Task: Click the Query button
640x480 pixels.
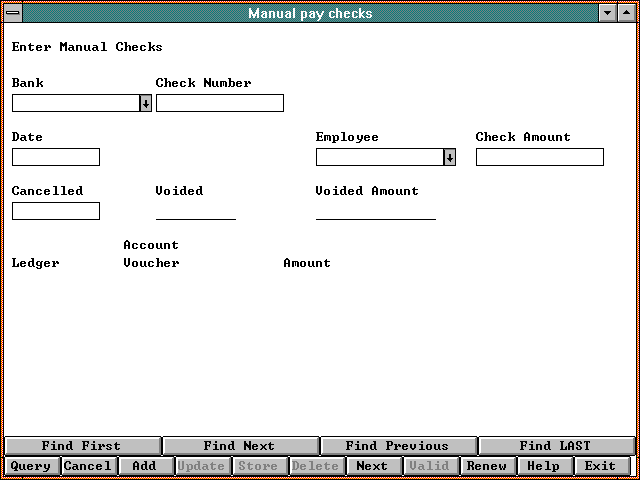Action: (x=31, y=466)
